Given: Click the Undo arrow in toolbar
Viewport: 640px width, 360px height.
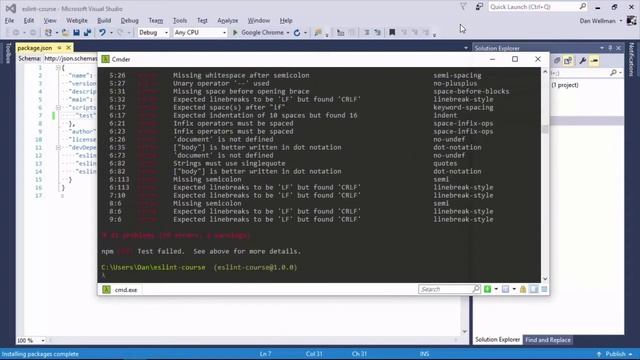Looking at the screenshot, I should pyautogui.click(x=102, y=33).
